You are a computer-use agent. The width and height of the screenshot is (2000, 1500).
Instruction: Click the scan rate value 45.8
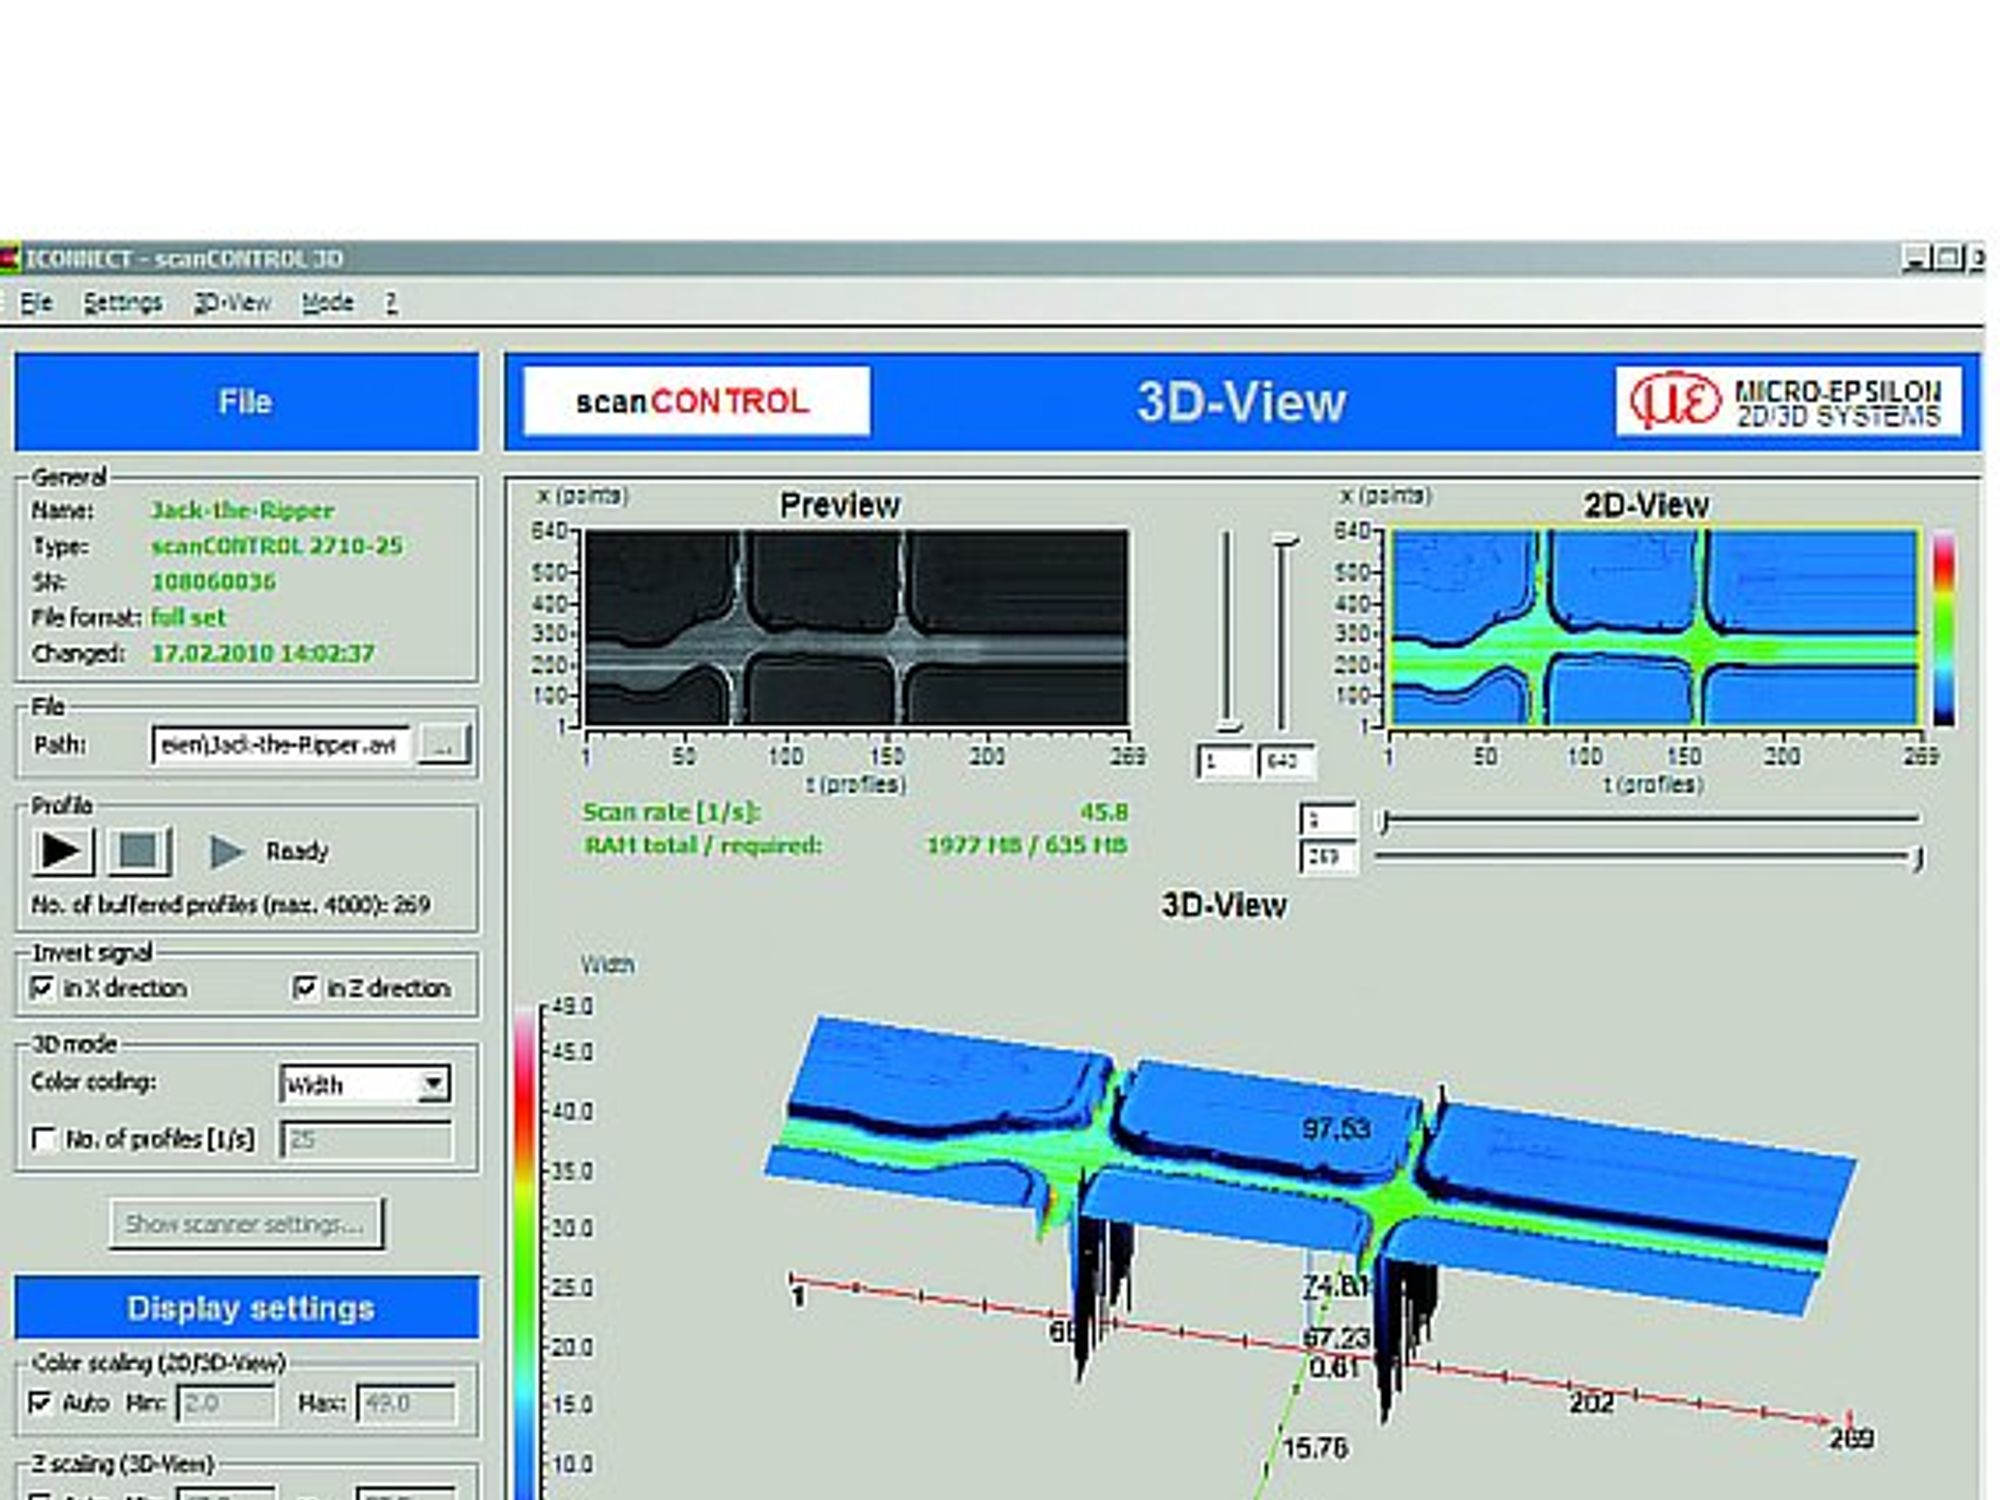coord(1104,813)
